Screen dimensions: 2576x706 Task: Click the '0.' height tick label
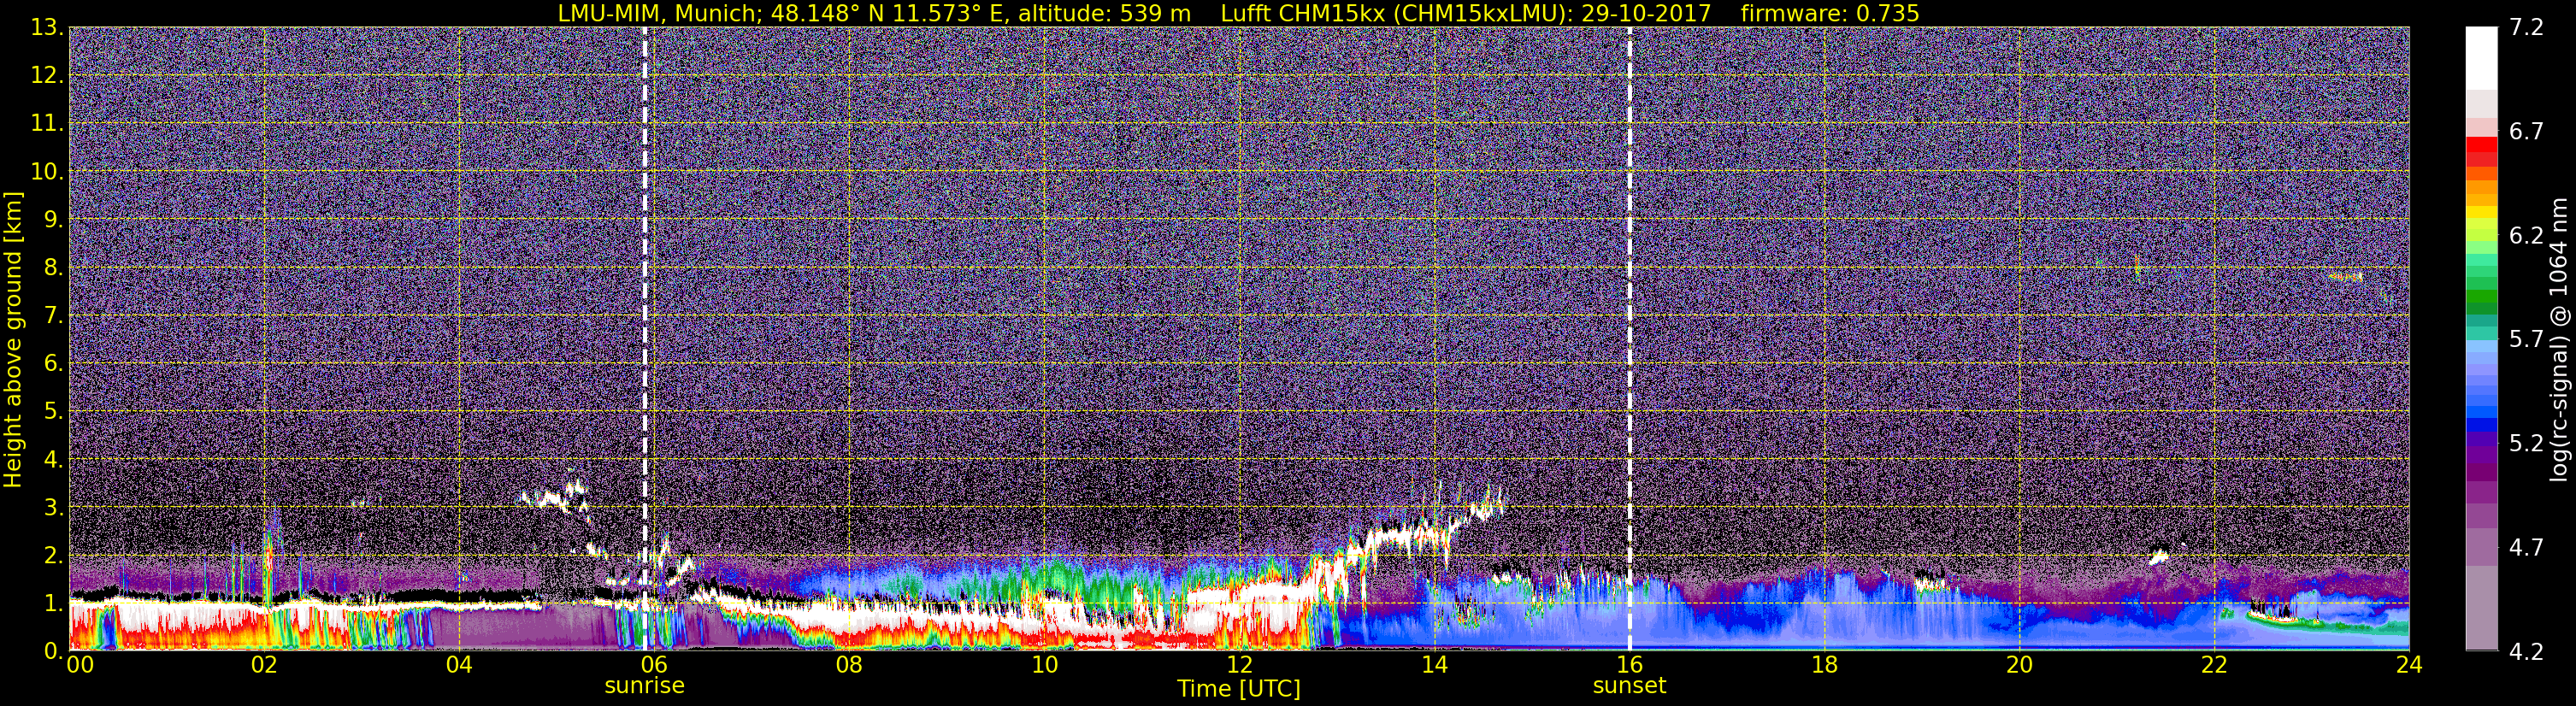pyautogui.click(x=52, y=650)
